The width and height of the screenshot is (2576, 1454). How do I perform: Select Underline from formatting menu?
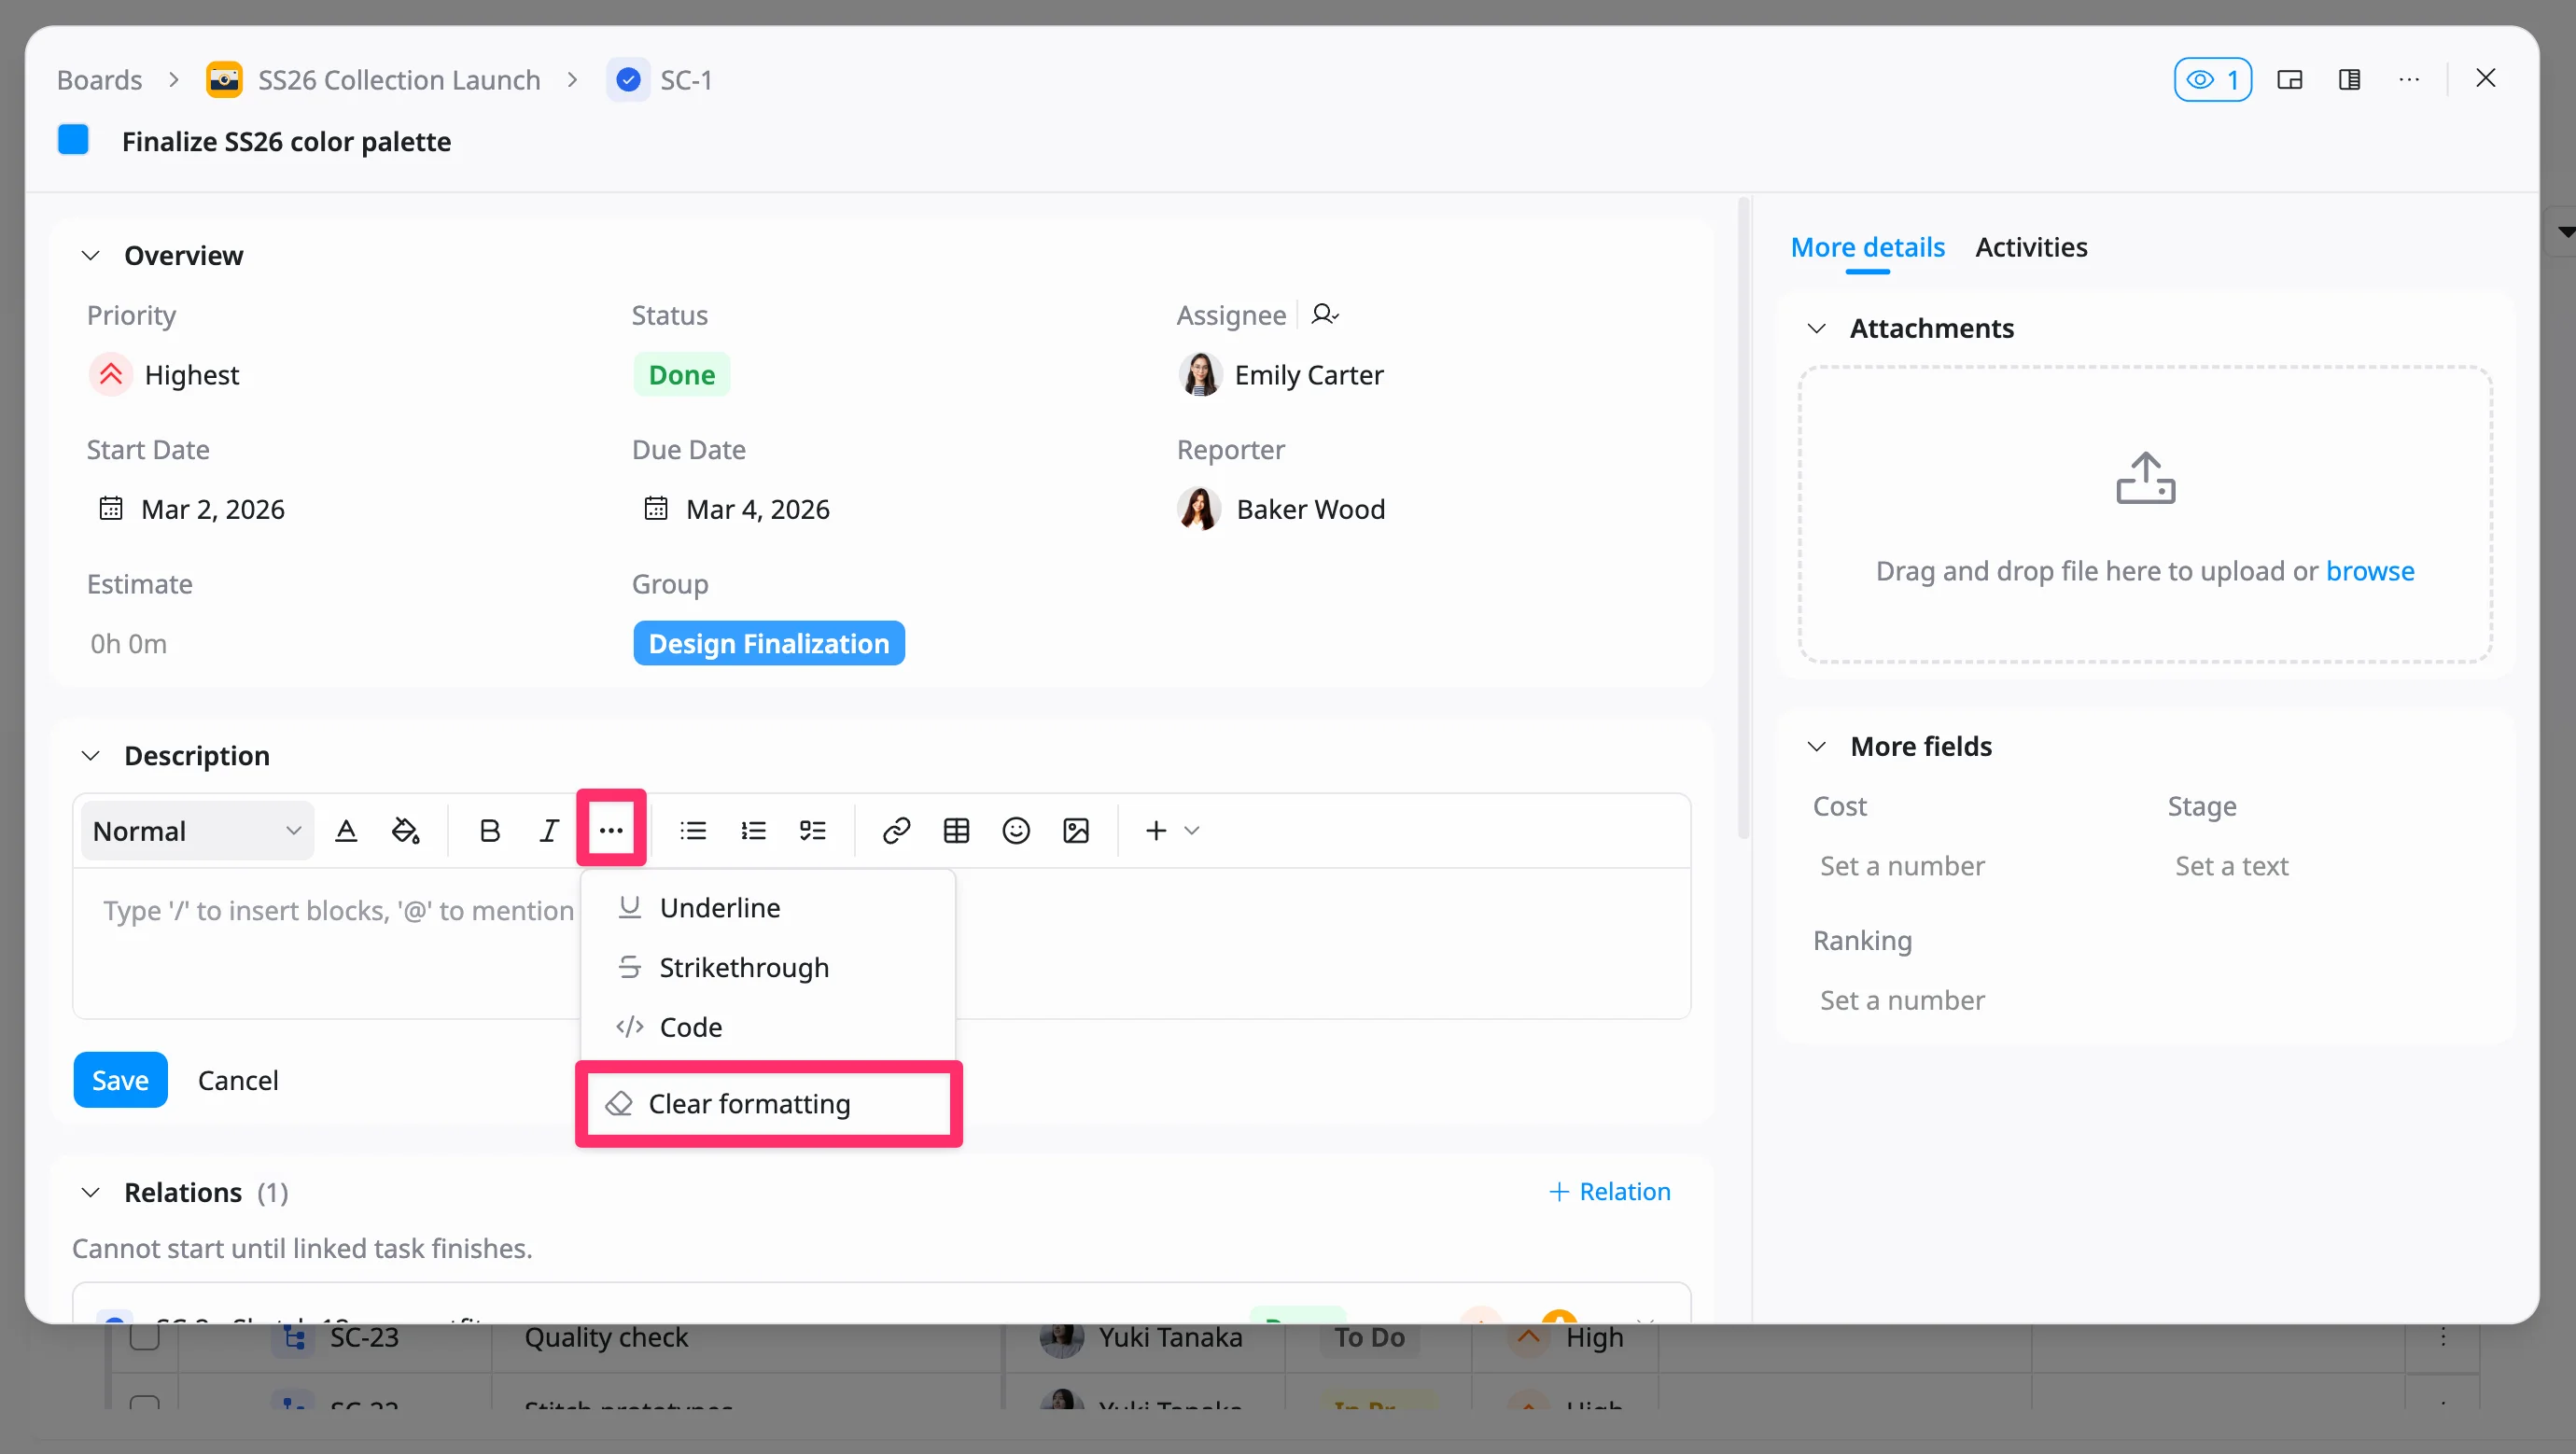[768, 907]
